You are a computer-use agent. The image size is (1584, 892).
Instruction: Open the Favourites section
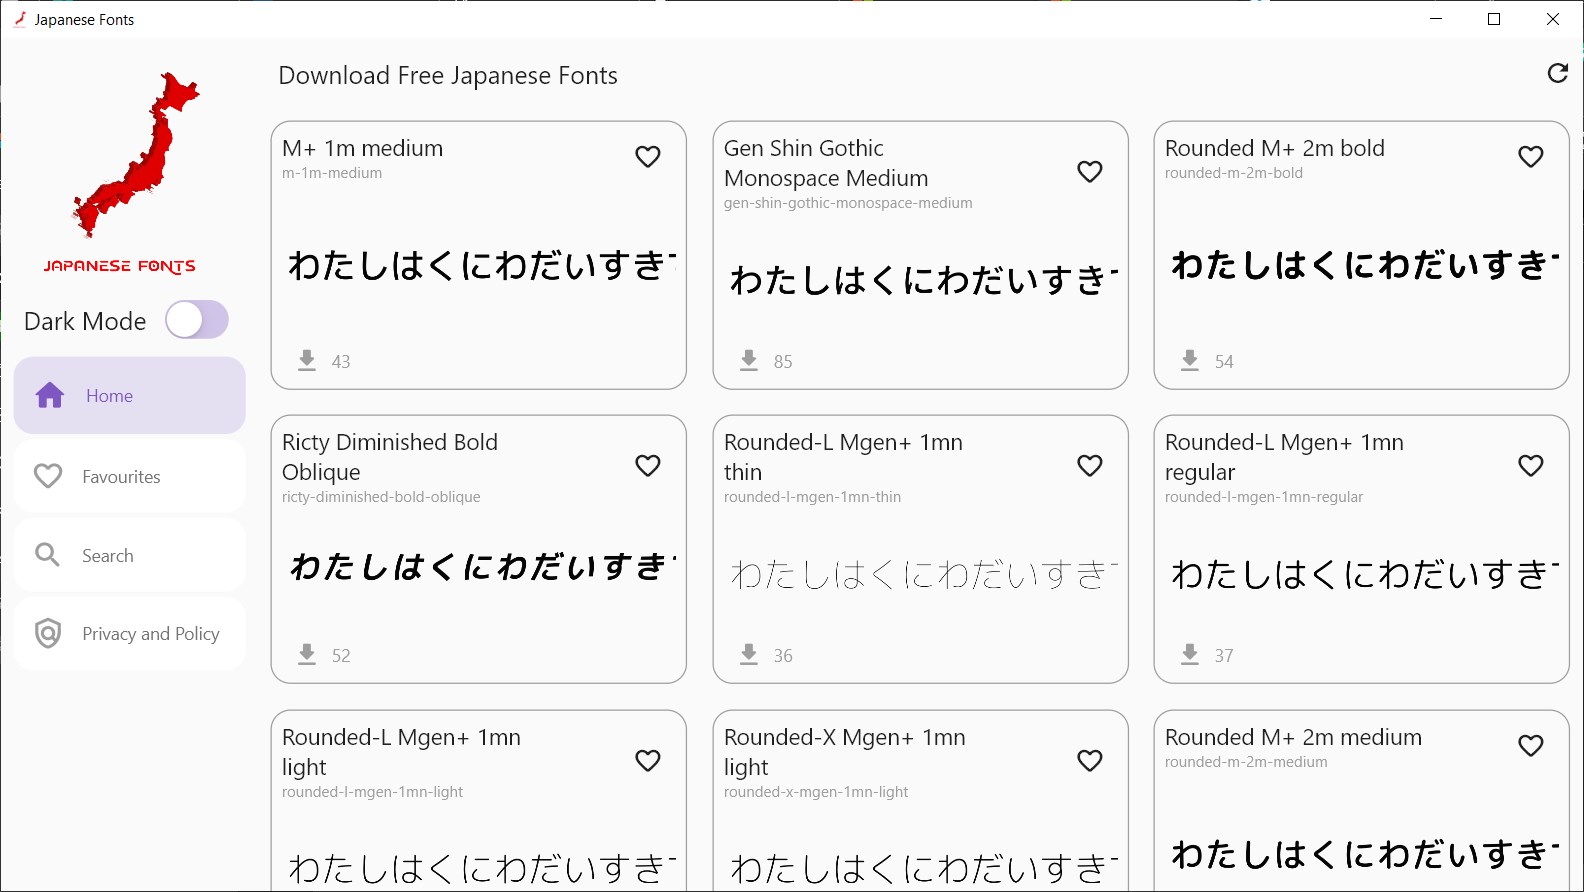121,476
